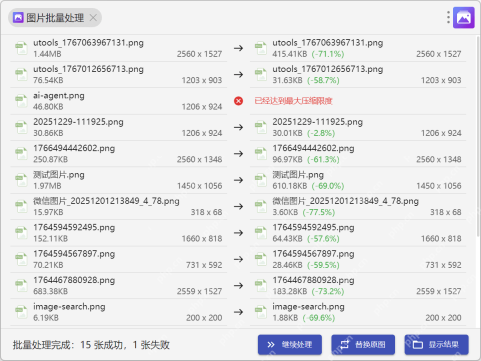Click result file icon of 96.97KB 1766494442602.png
Image resolution: width=481 pixels, height=361 pixels.
pos(261,154)
